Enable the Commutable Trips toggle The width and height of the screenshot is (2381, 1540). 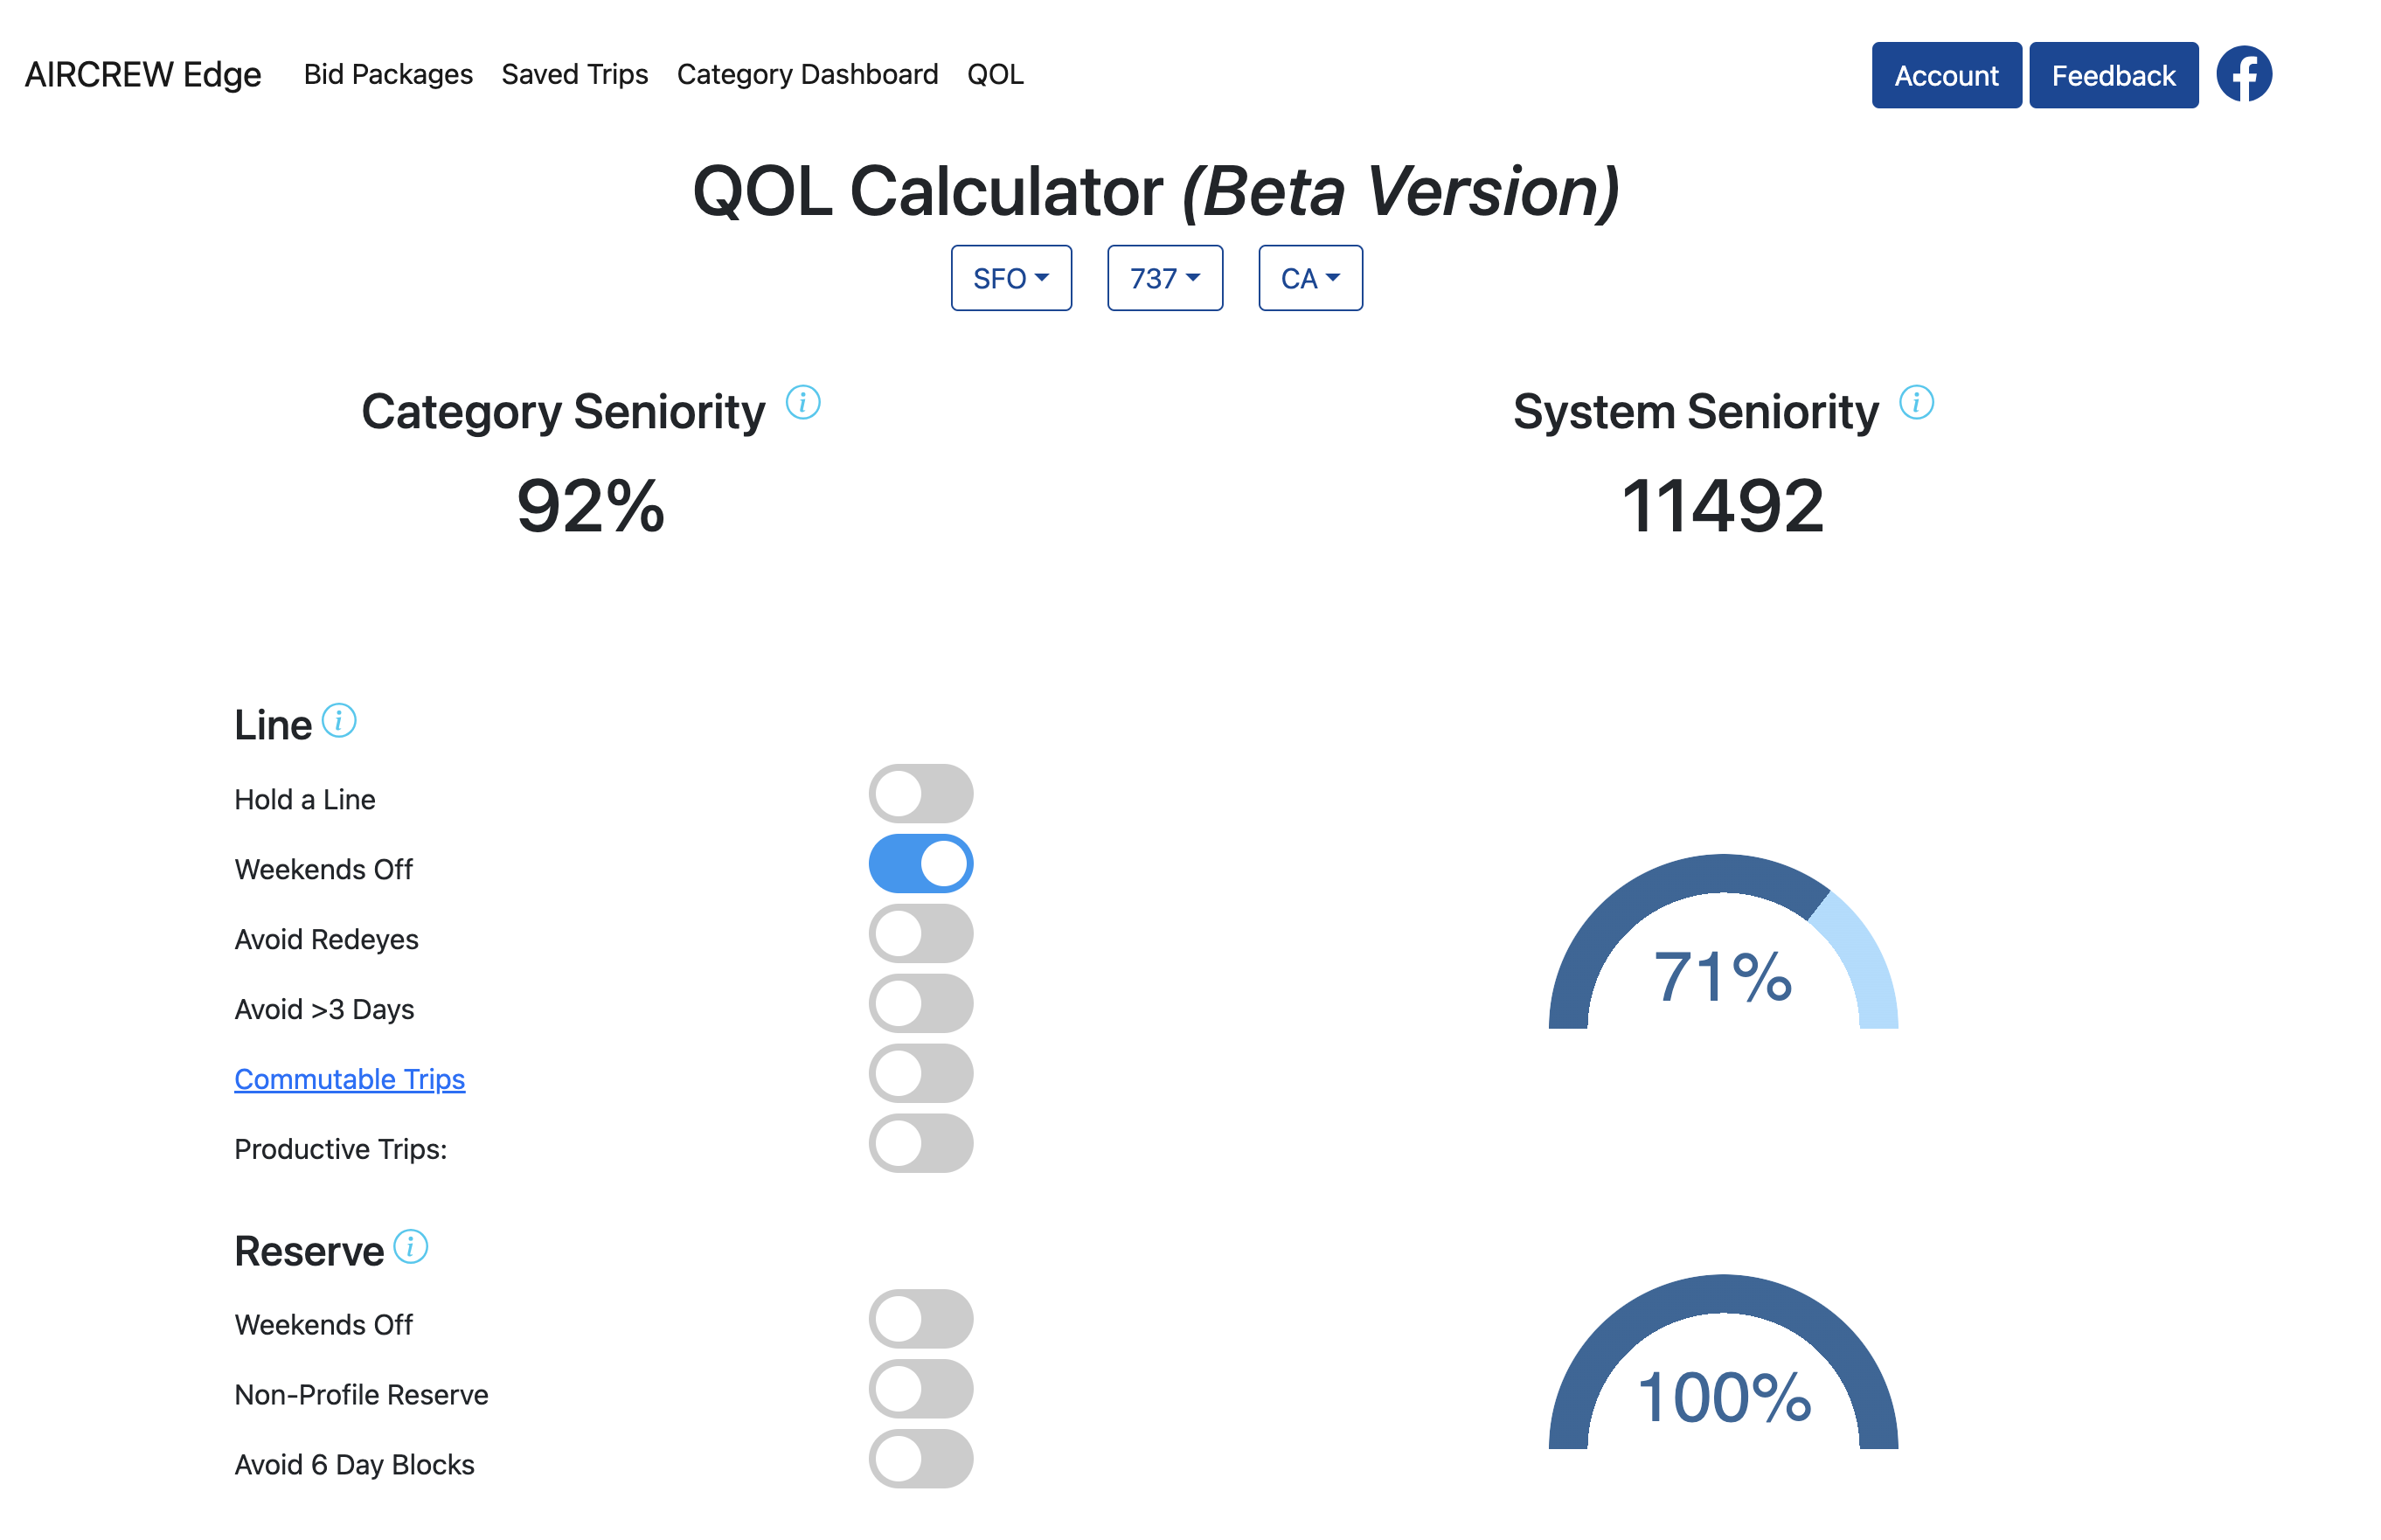920,1074
